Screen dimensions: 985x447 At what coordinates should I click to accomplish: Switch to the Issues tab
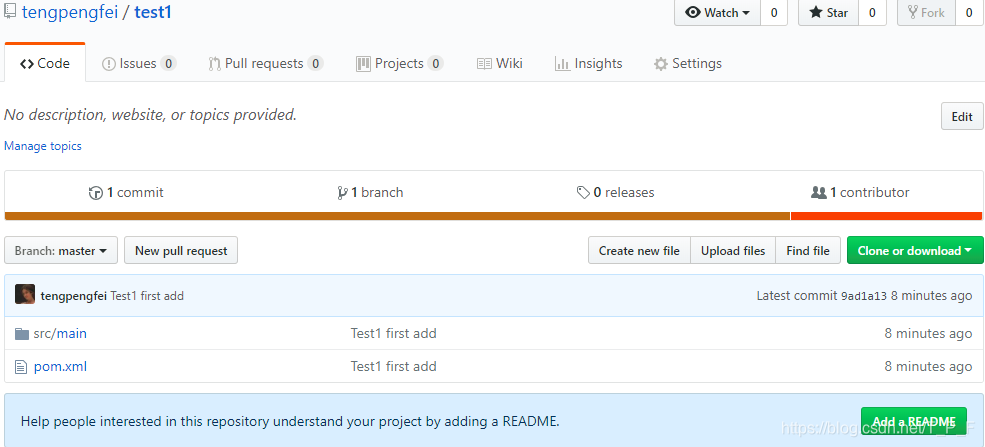click(139, 63)
